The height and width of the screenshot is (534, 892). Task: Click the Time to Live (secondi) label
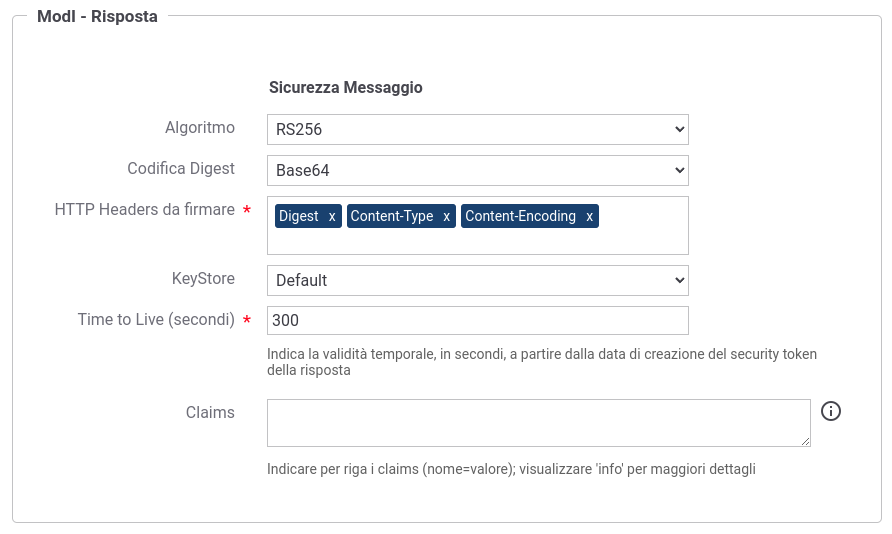(x=156, y=320)
